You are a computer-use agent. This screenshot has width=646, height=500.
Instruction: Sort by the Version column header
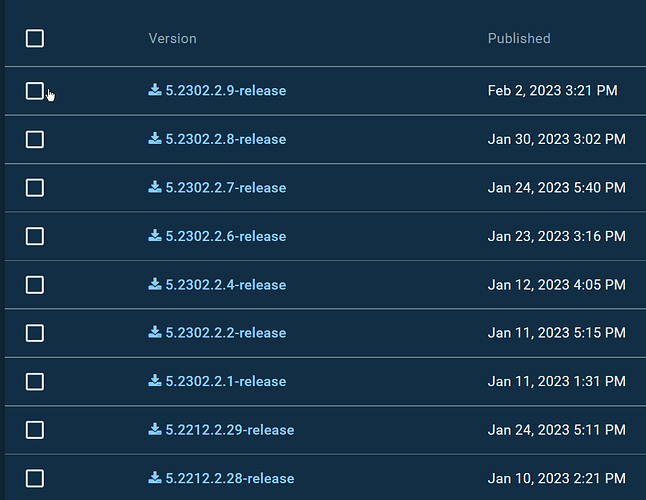pyautogui.click(x=172, y=38)
